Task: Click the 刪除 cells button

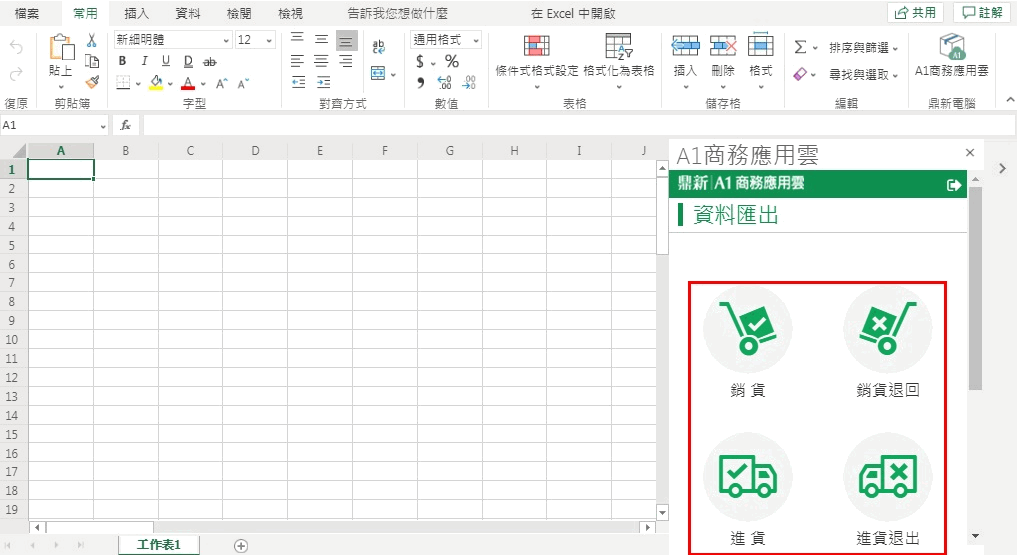Action: click(x=723, y=60)
